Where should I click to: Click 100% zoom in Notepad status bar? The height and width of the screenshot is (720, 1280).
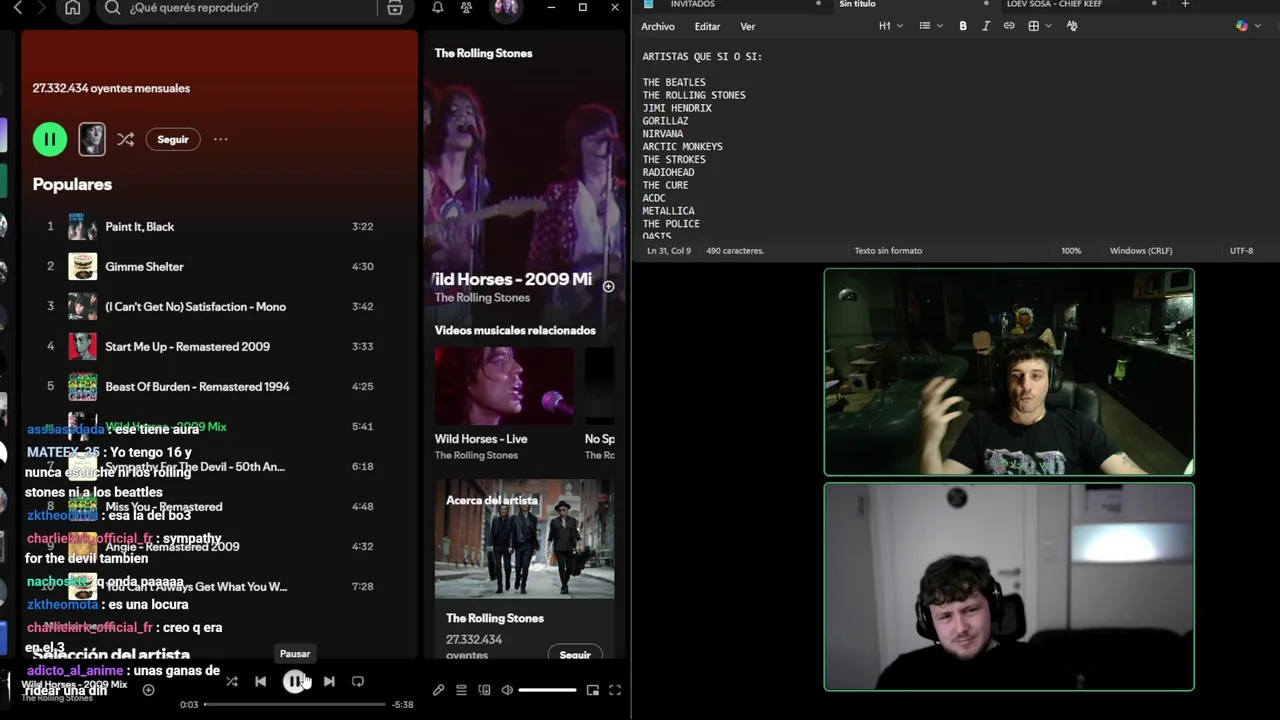[x=1071, y=251]
